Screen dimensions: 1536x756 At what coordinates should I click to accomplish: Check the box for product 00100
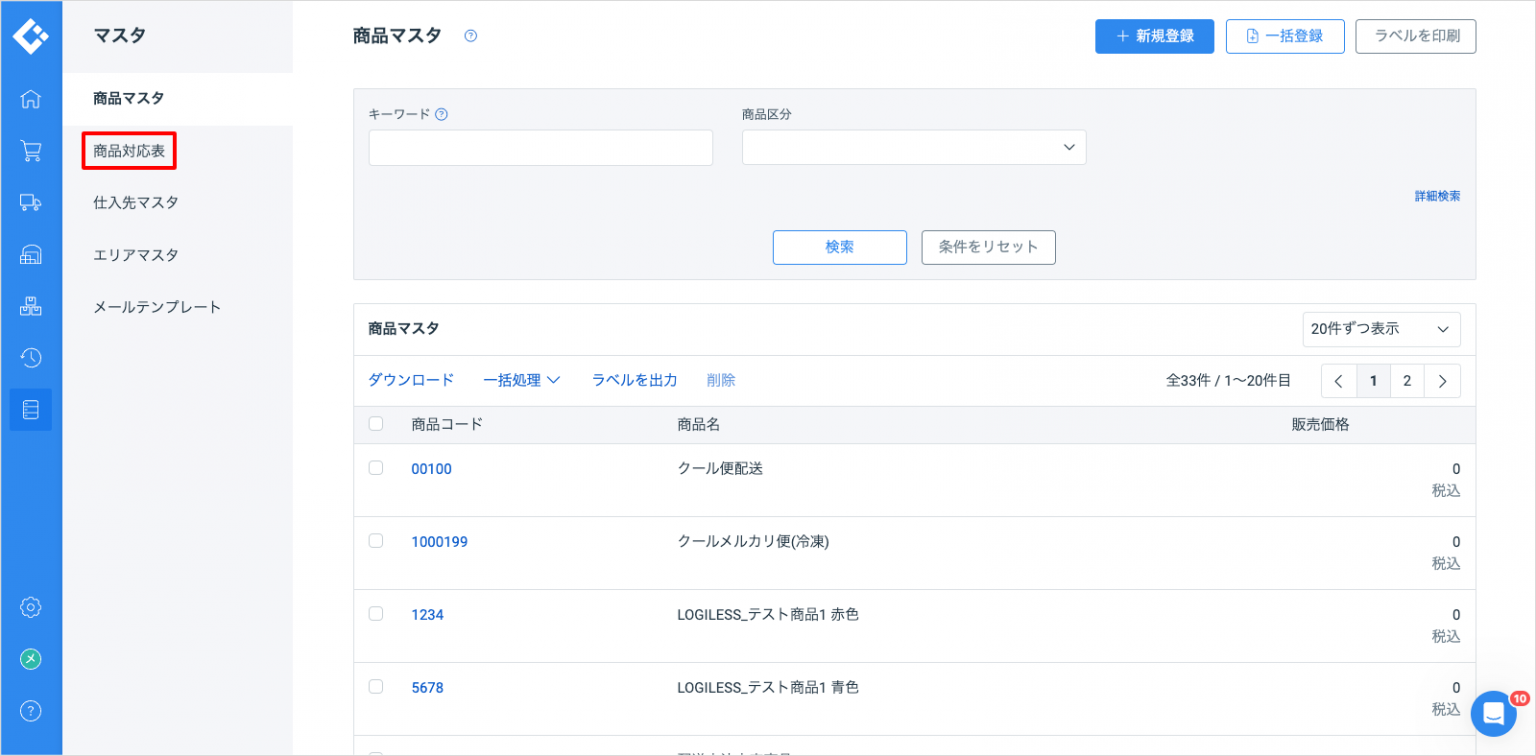(376, 468)
